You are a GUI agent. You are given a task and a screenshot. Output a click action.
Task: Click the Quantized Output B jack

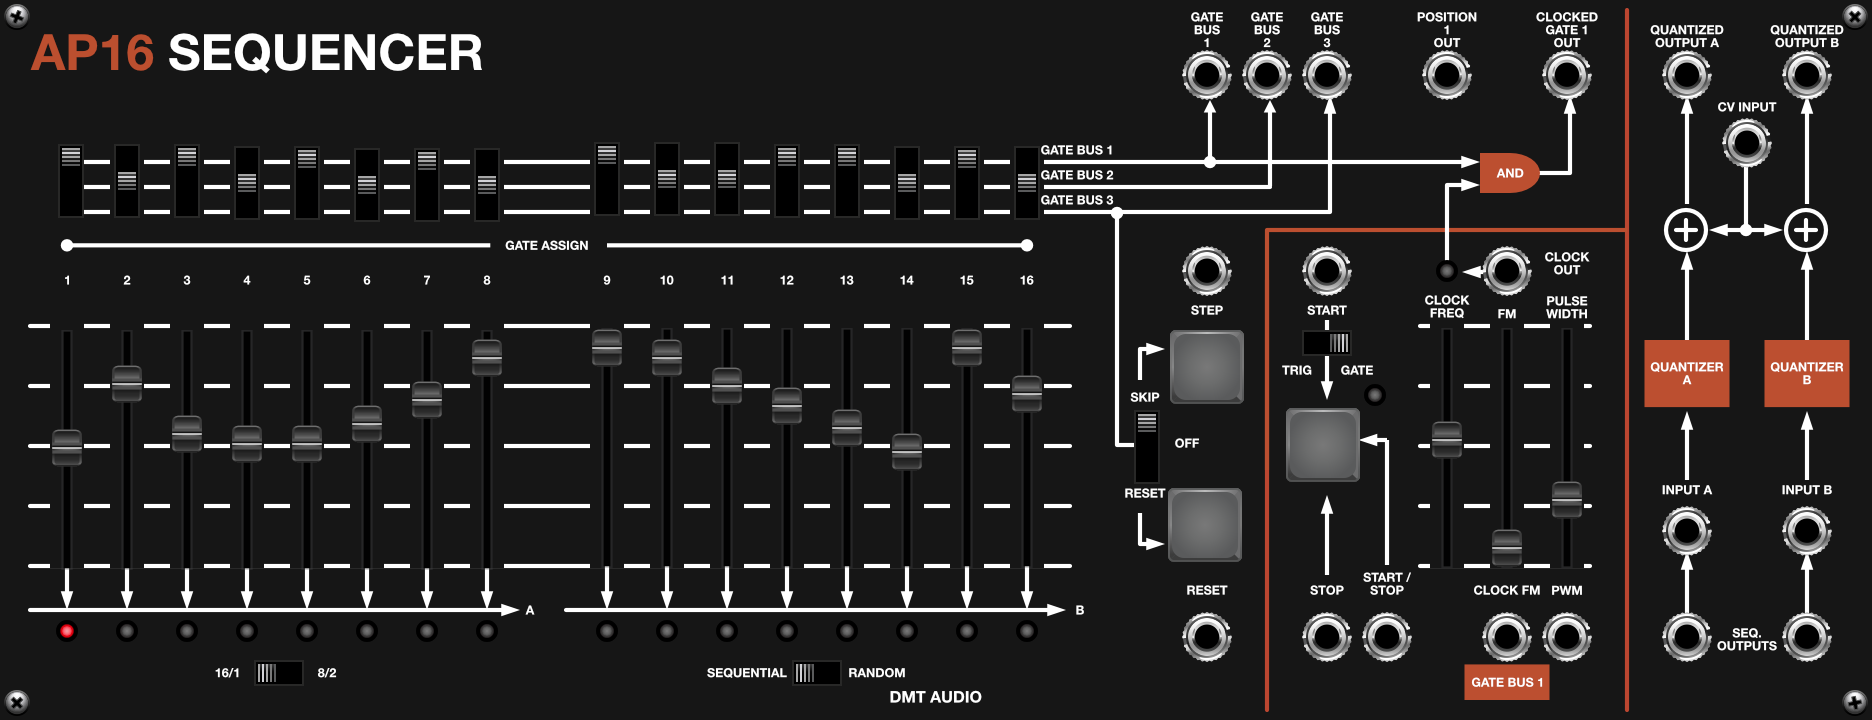(x=1807, y=75)
